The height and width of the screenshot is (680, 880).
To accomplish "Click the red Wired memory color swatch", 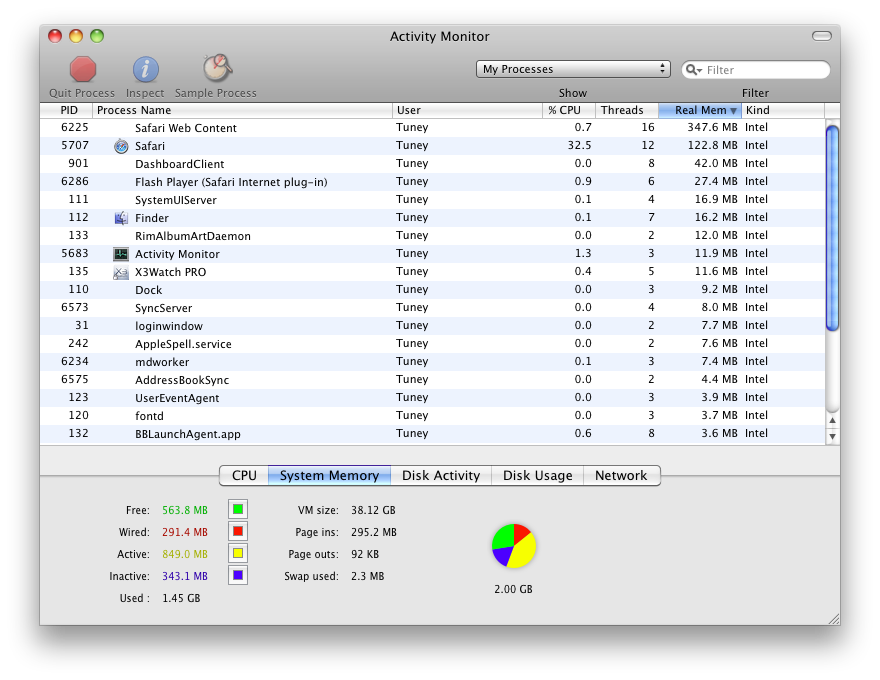I will 238,531.
